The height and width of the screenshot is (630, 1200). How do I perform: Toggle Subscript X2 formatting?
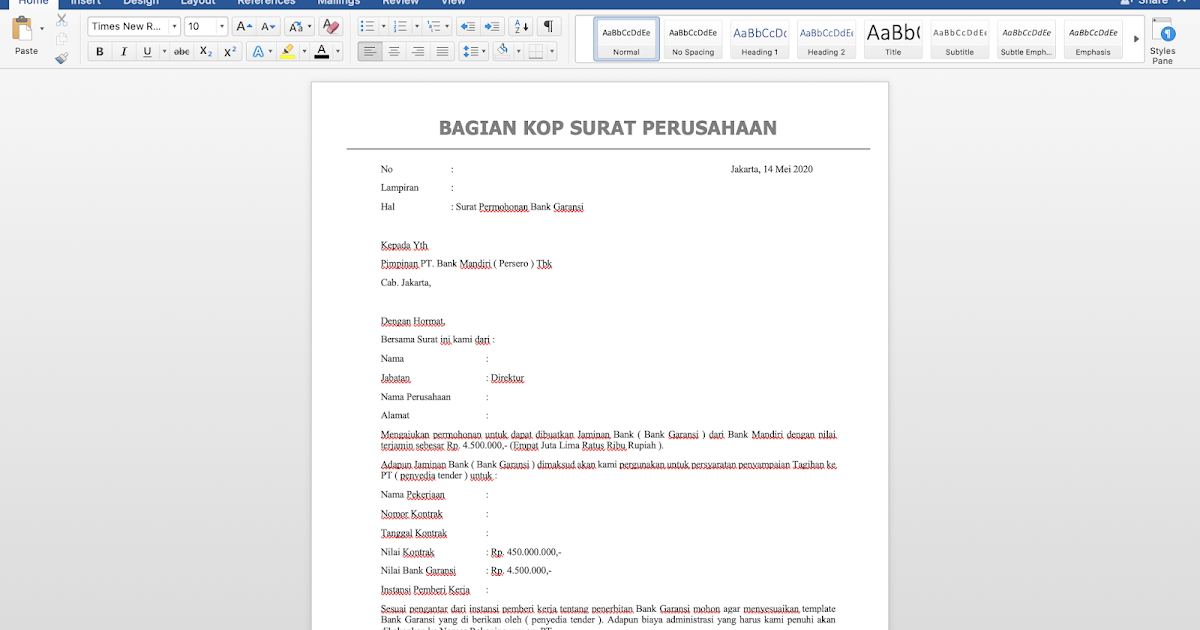tap(205, 51)
